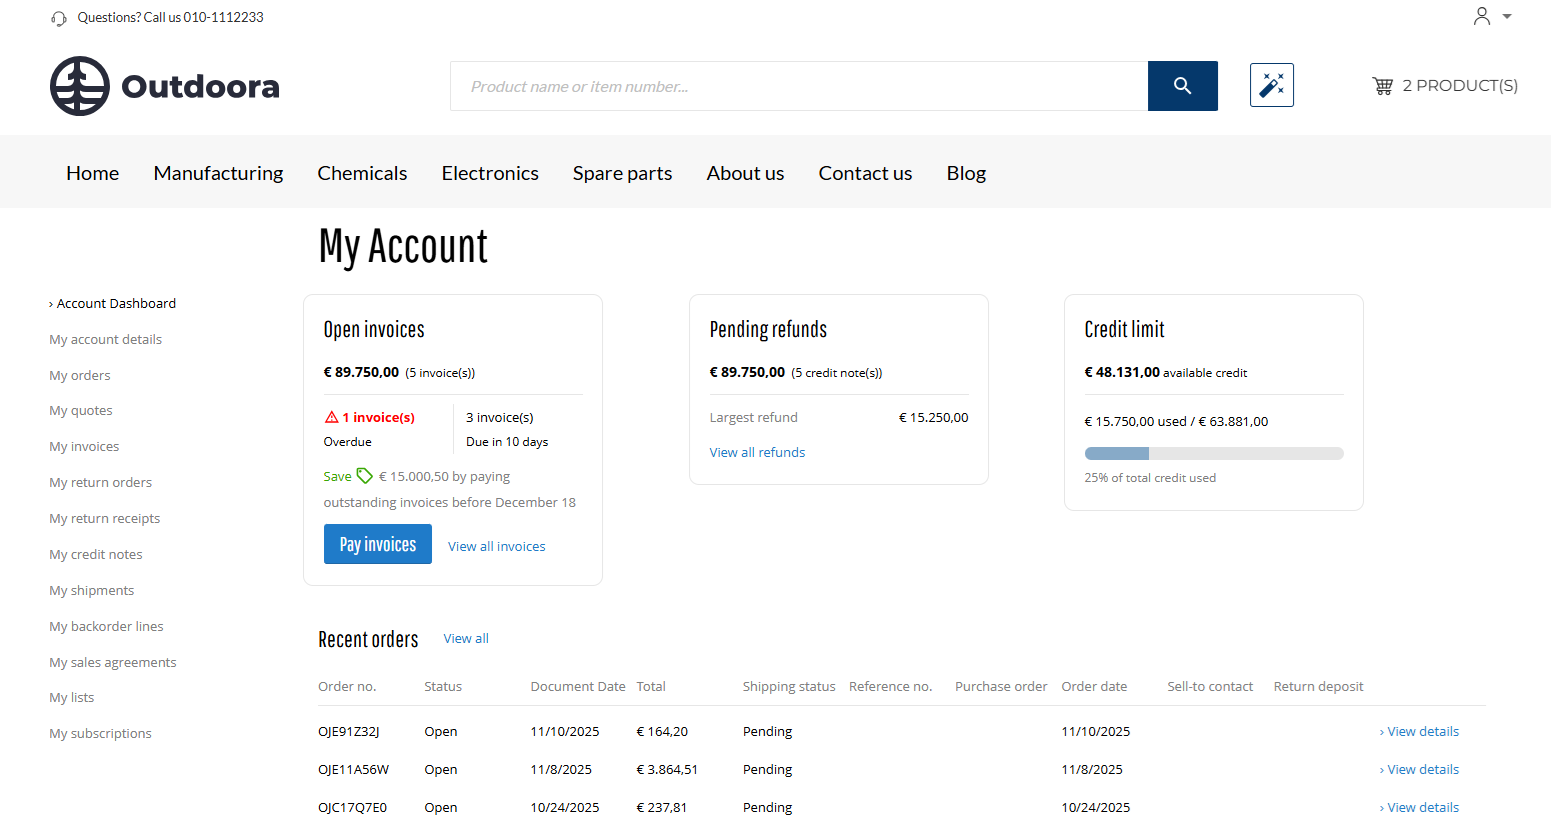Go to the Spare parts menu
This screenshot has height=832, width=1551.
click(622, 173)
